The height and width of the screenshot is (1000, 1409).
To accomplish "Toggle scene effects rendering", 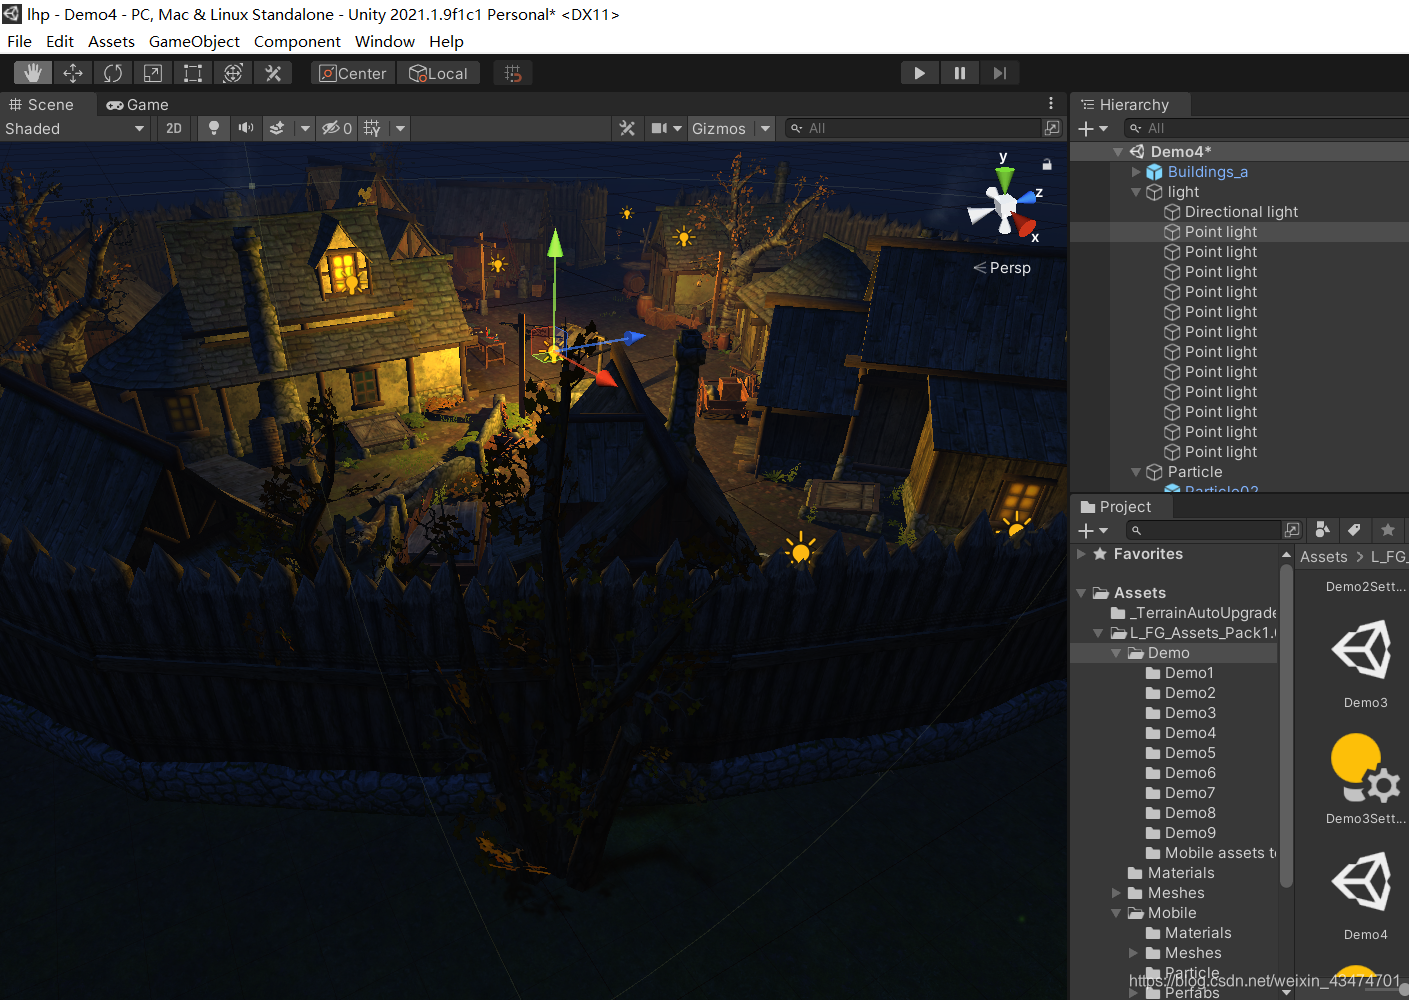I will coord(277,128).
